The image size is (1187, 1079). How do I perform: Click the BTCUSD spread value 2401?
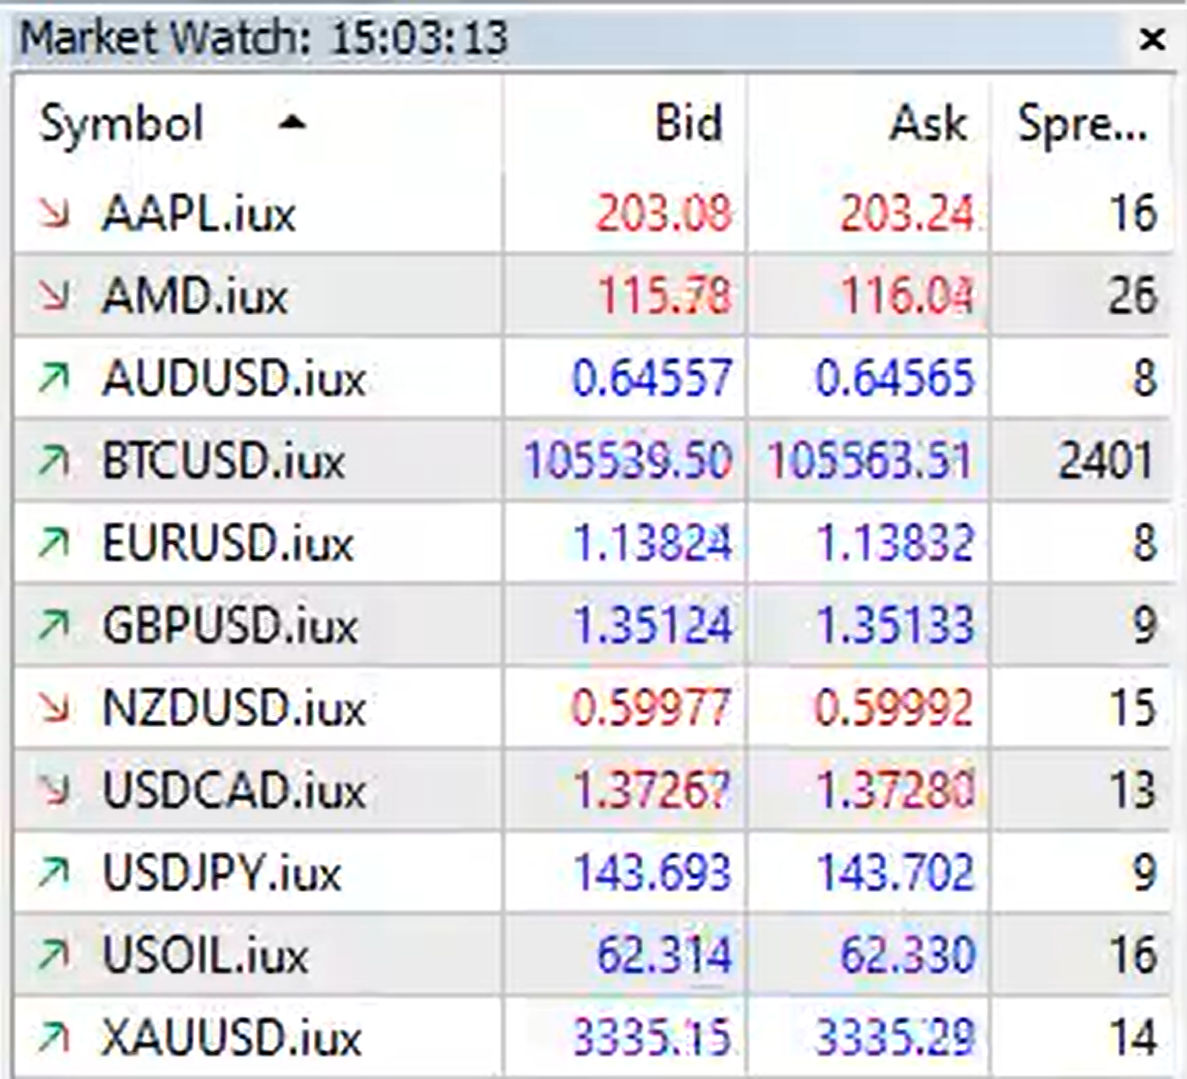point(1106,461)
